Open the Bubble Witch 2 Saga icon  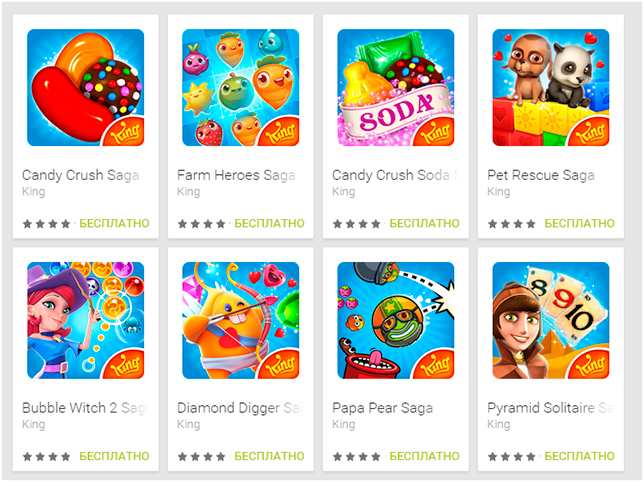pos(85,320)
